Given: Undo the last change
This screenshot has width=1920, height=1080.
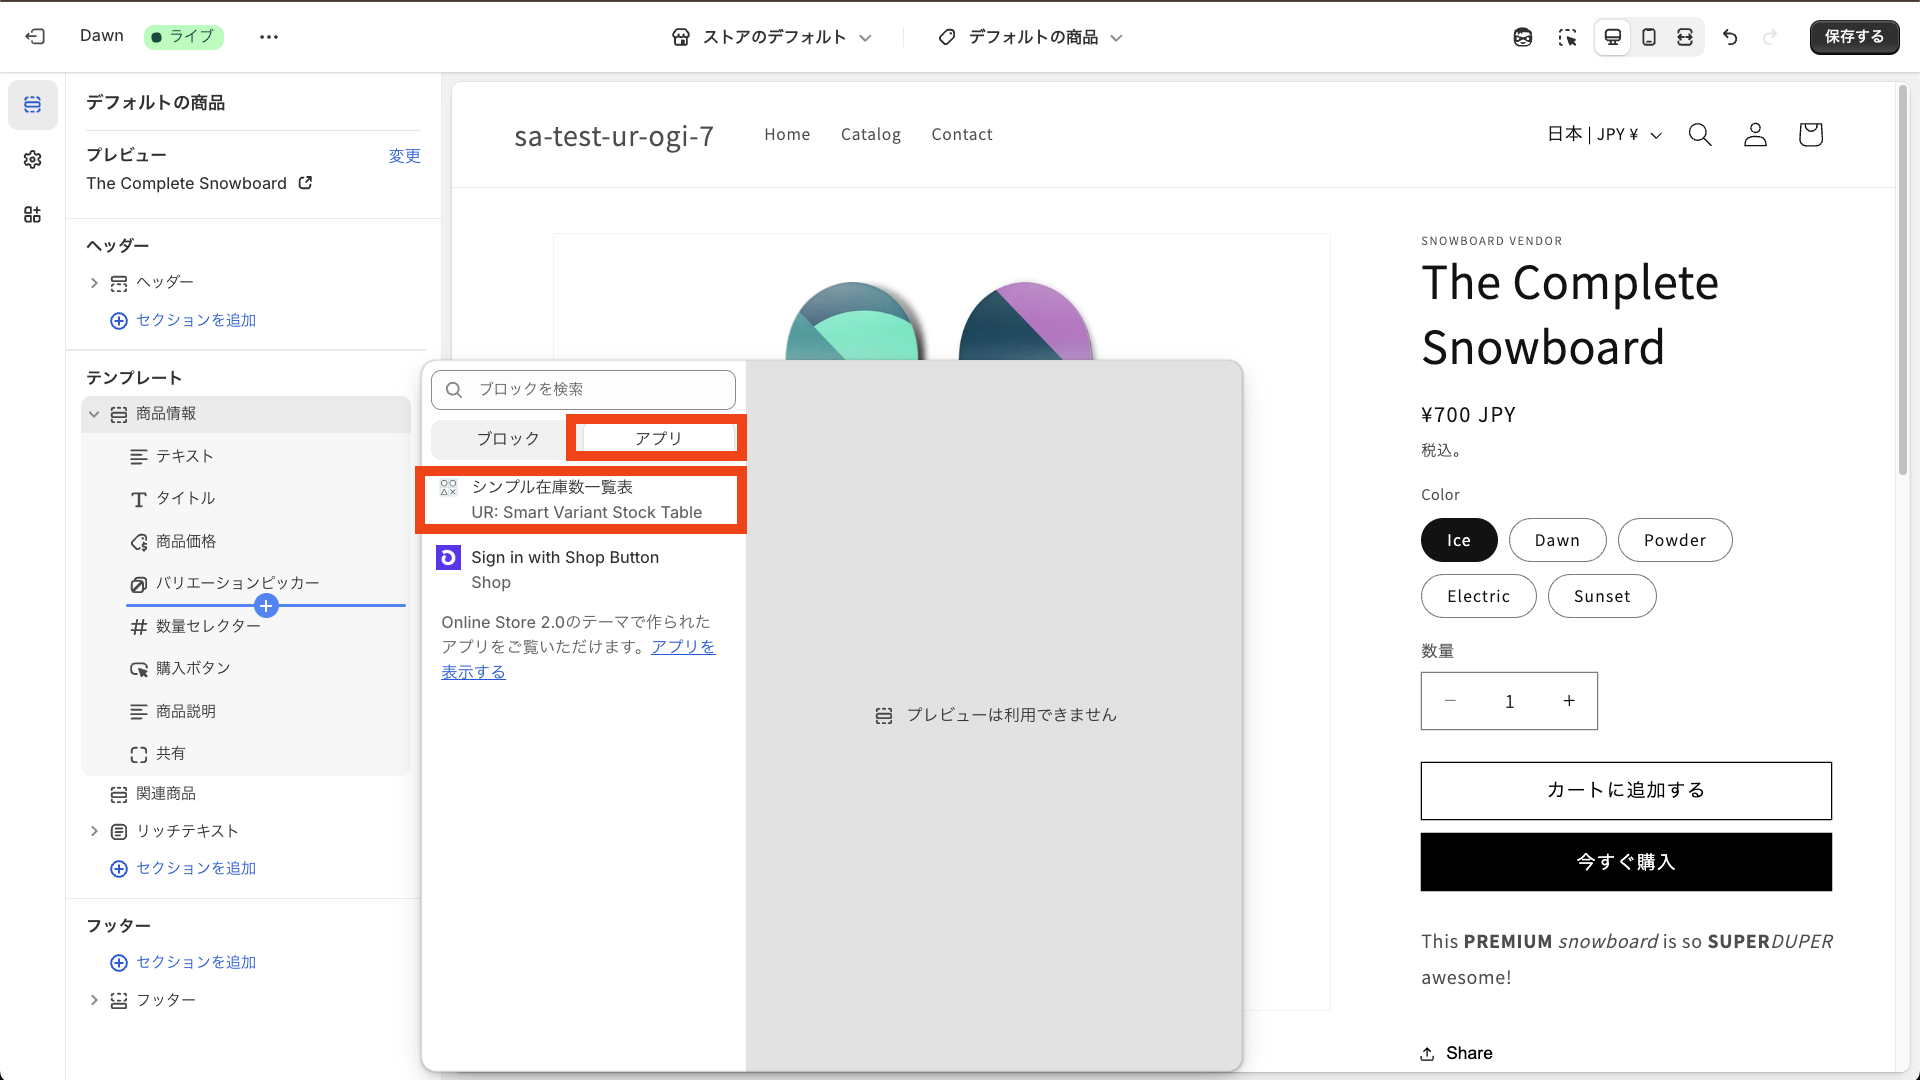Looking at the screenshot, I should 1731,37.
